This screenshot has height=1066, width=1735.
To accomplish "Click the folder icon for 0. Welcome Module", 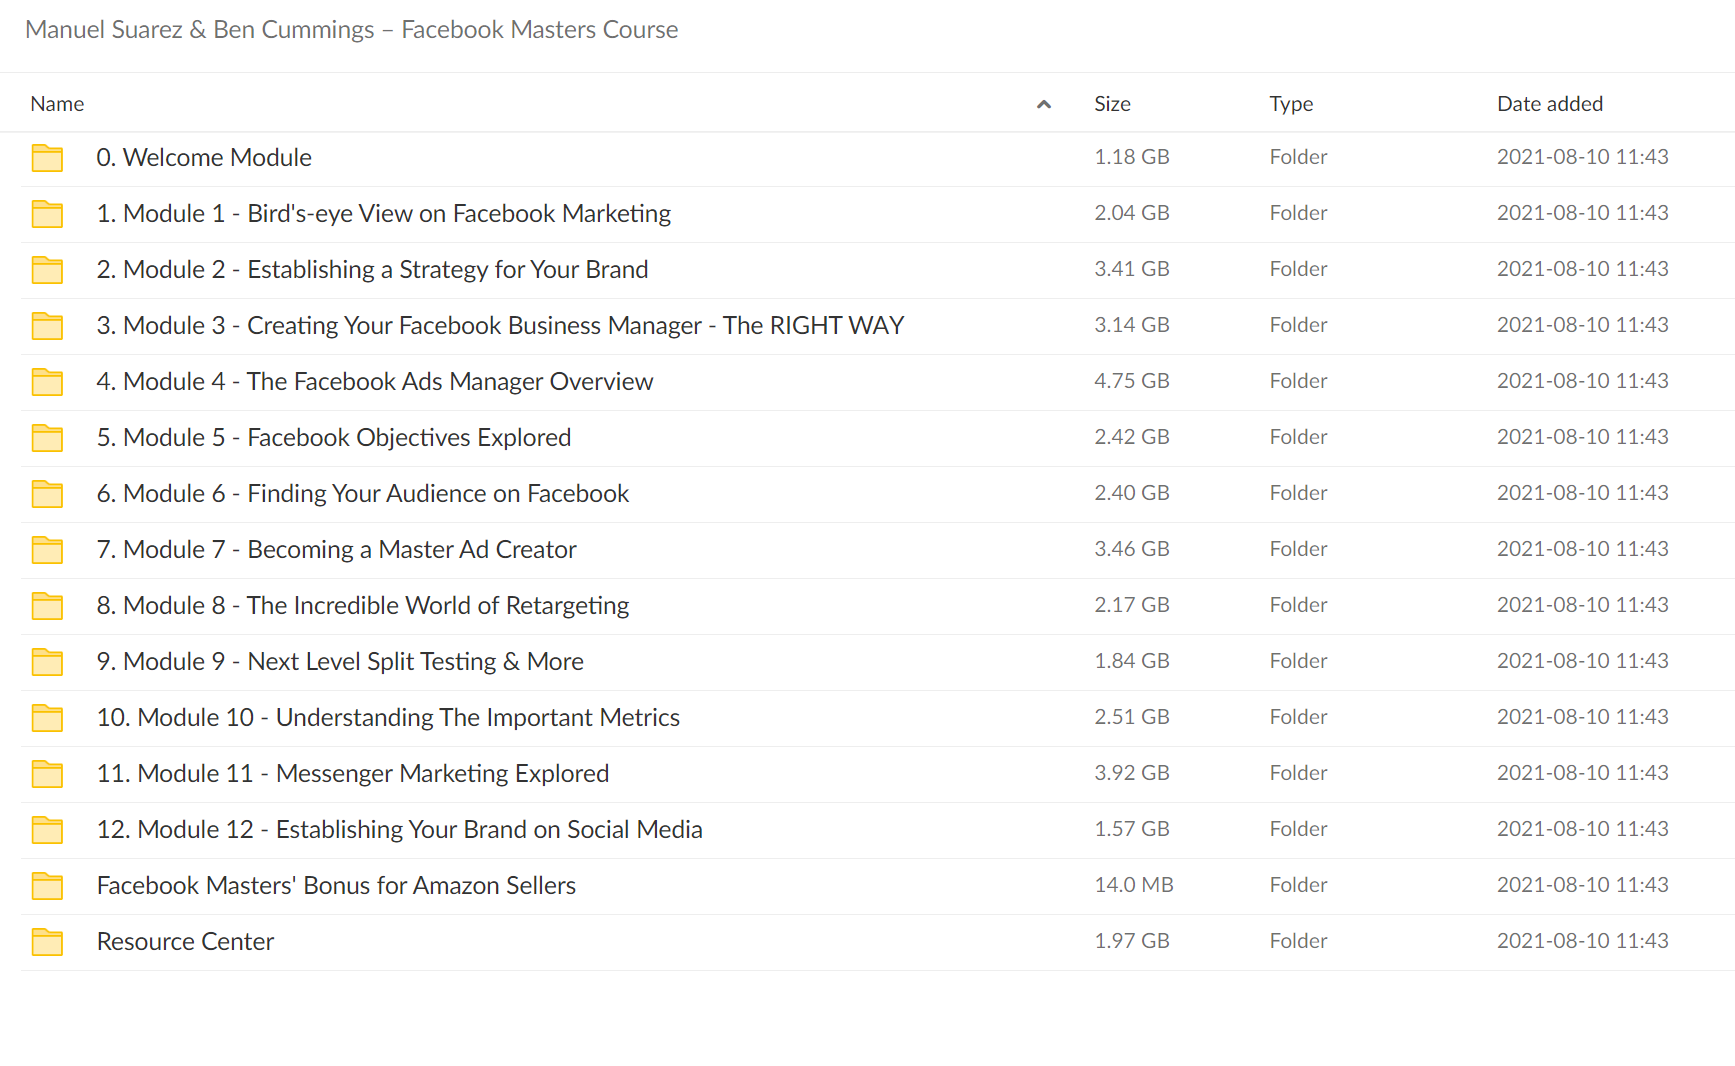I will pyautogui.click(x=47, y=158).
